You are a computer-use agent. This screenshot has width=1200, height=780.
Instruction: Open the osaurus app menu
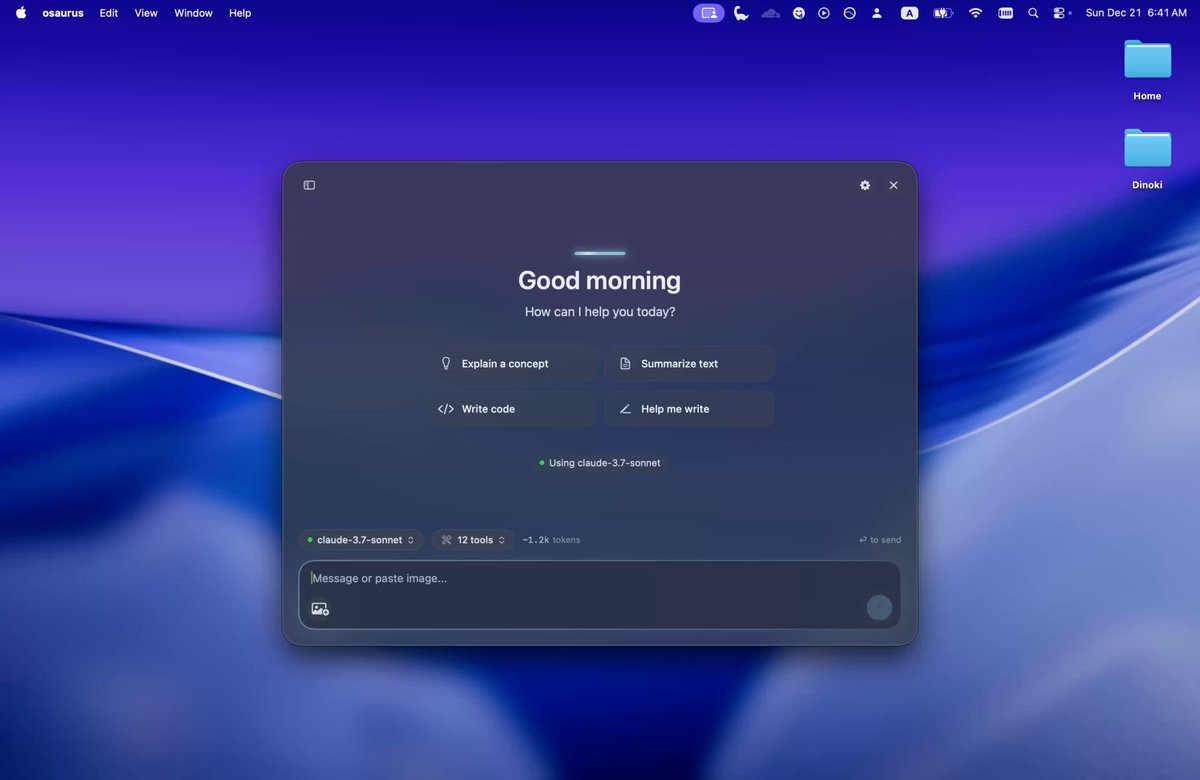tap(63, 13)
